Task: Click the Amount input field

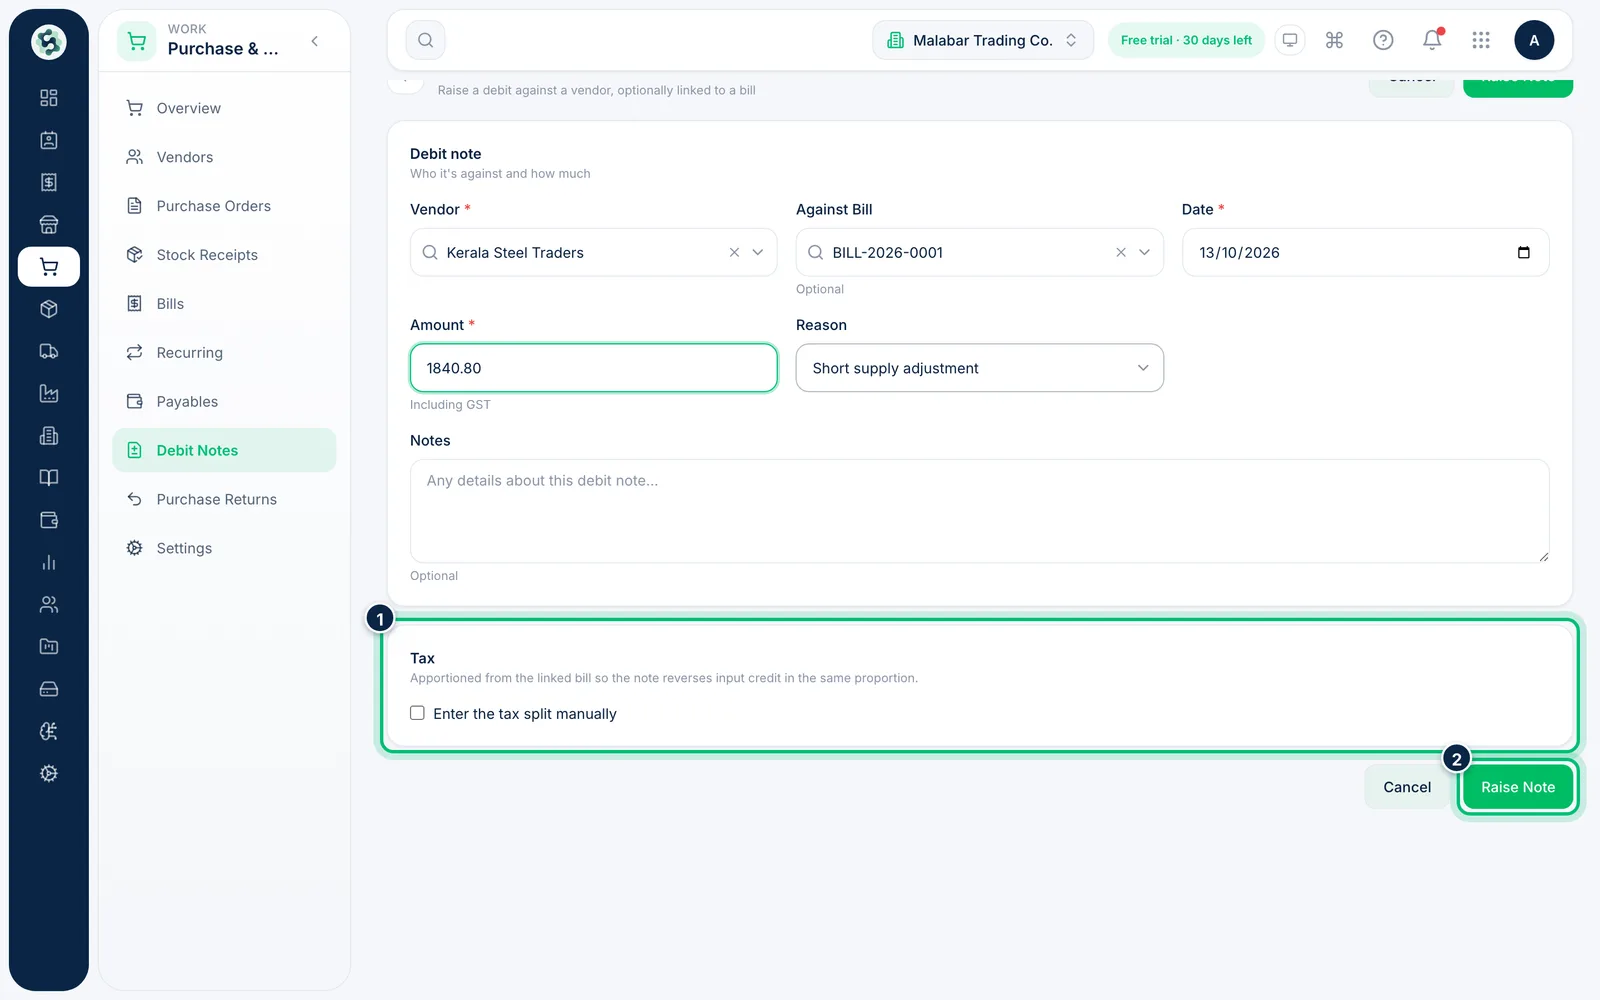Action: pyautogui.click(x=593, y=368)
